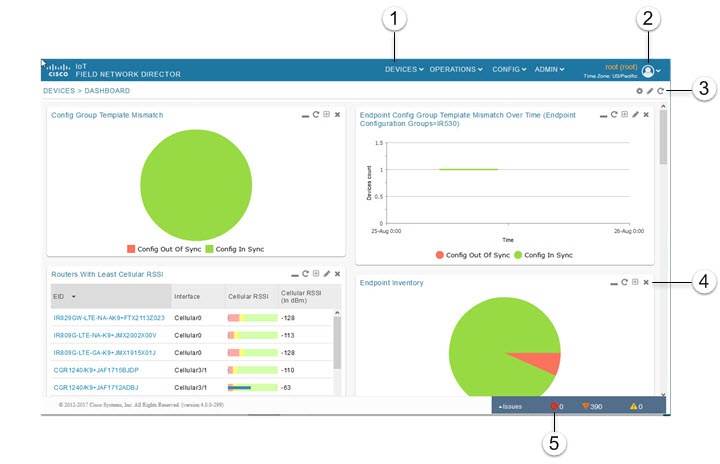Click the green Config Group pie chart
Image resolution: width=720 pixels, height=464 pixels.
pyautogui.click(x=196, y=185)
